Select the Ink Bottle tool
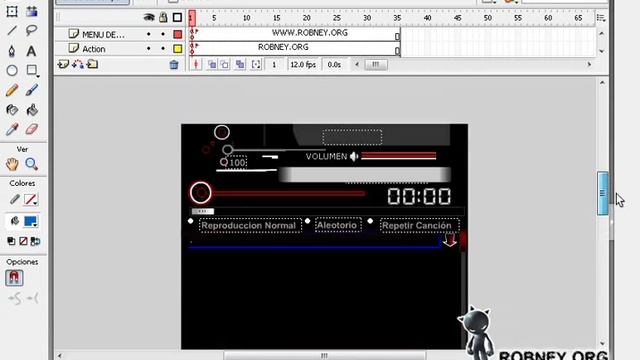Viewport: 640px width, 360px height. [12, 110]
